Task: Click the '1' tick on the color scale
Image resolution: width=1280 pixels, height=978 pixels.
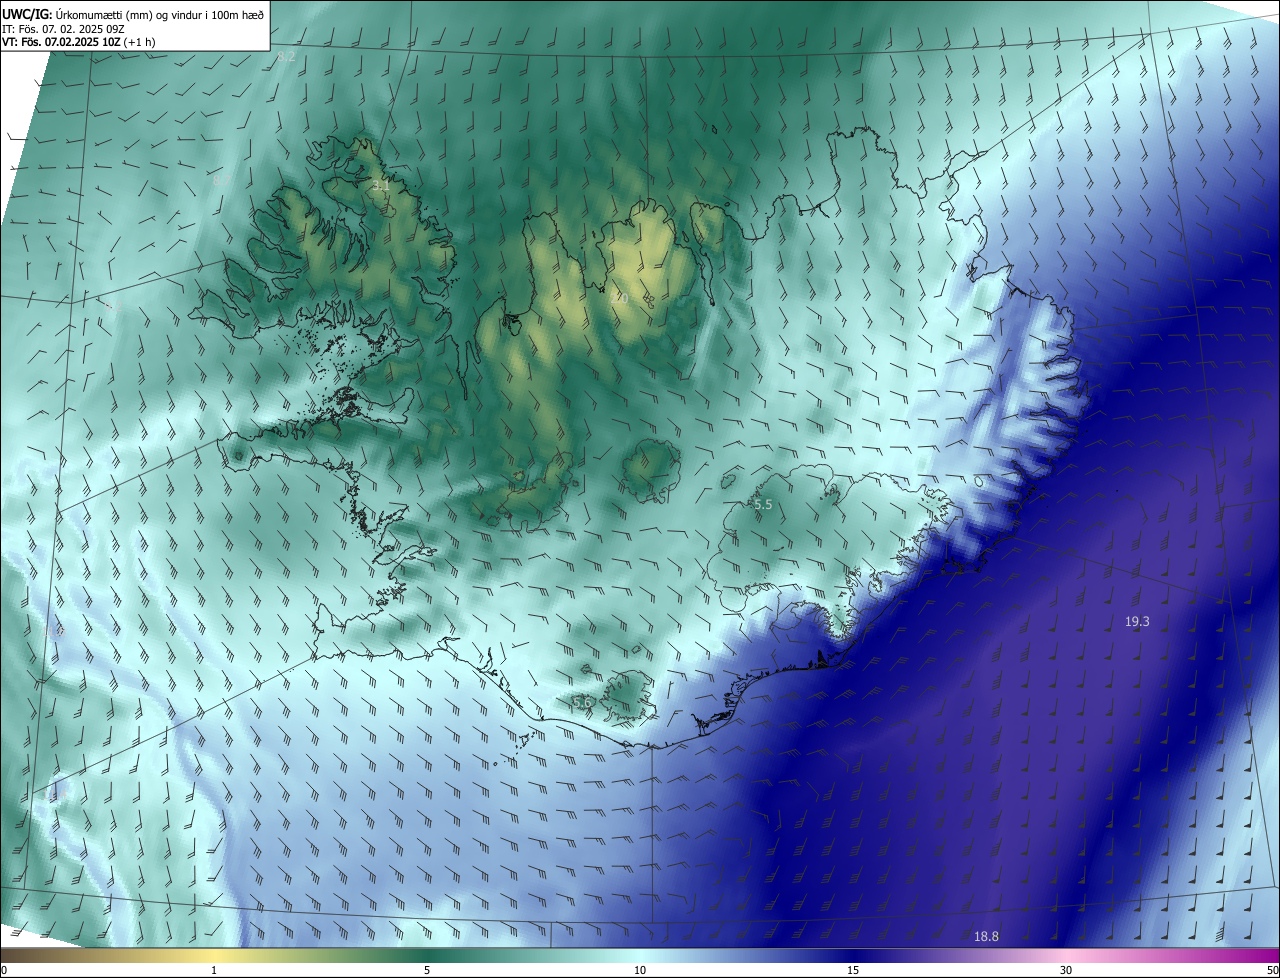Action: click(214, 970)
